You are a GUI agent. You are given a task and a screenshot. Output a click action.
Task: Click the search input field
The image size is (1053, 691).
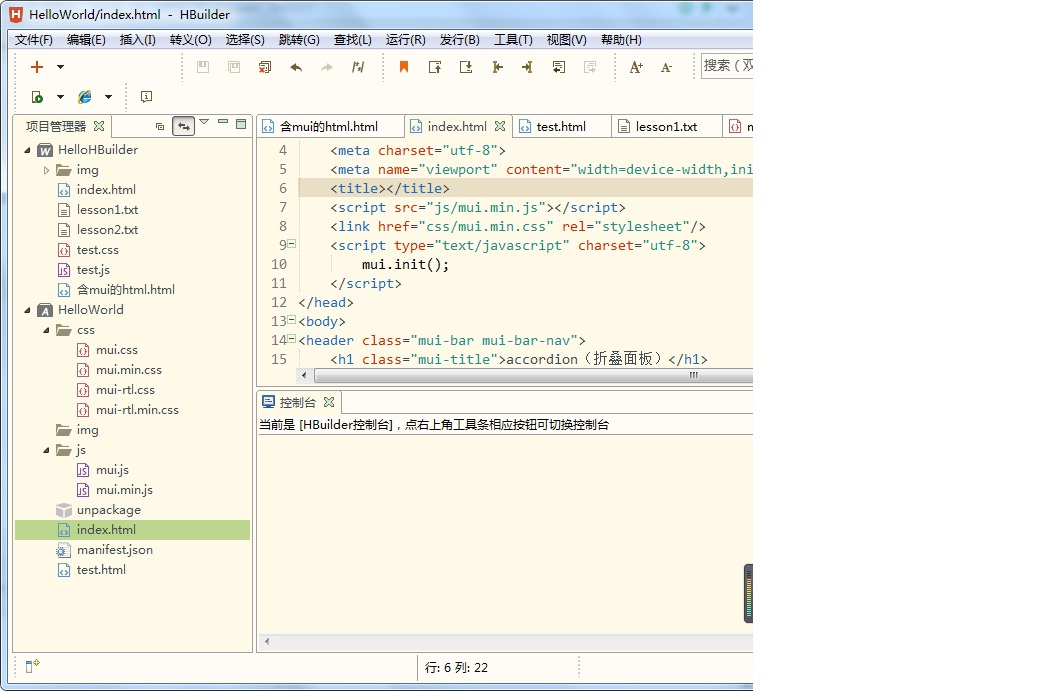tap(727, 66)
